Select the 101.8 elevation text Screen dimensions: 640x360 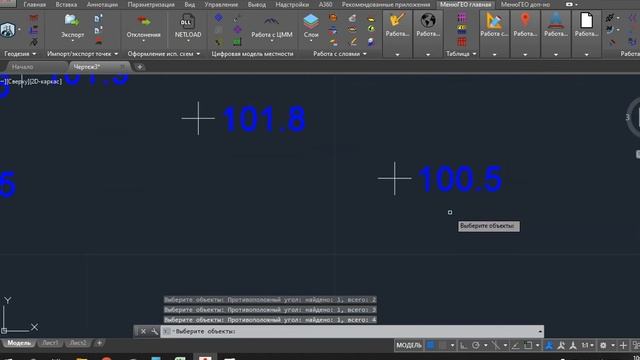[264, 119]
